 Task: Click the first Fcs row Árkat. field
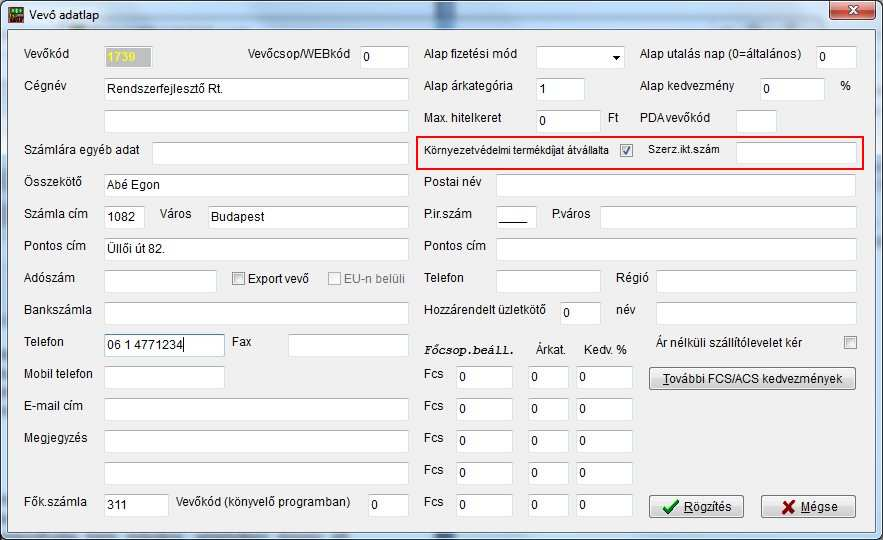tap(548, 377)
